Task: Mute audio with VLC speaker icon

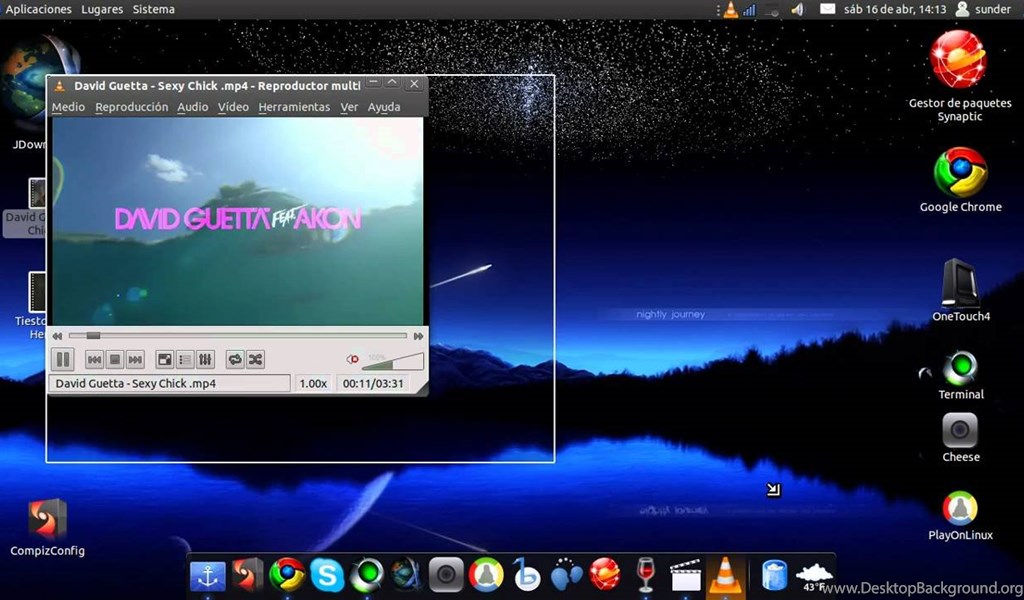Action: click(x=353, y=359)
